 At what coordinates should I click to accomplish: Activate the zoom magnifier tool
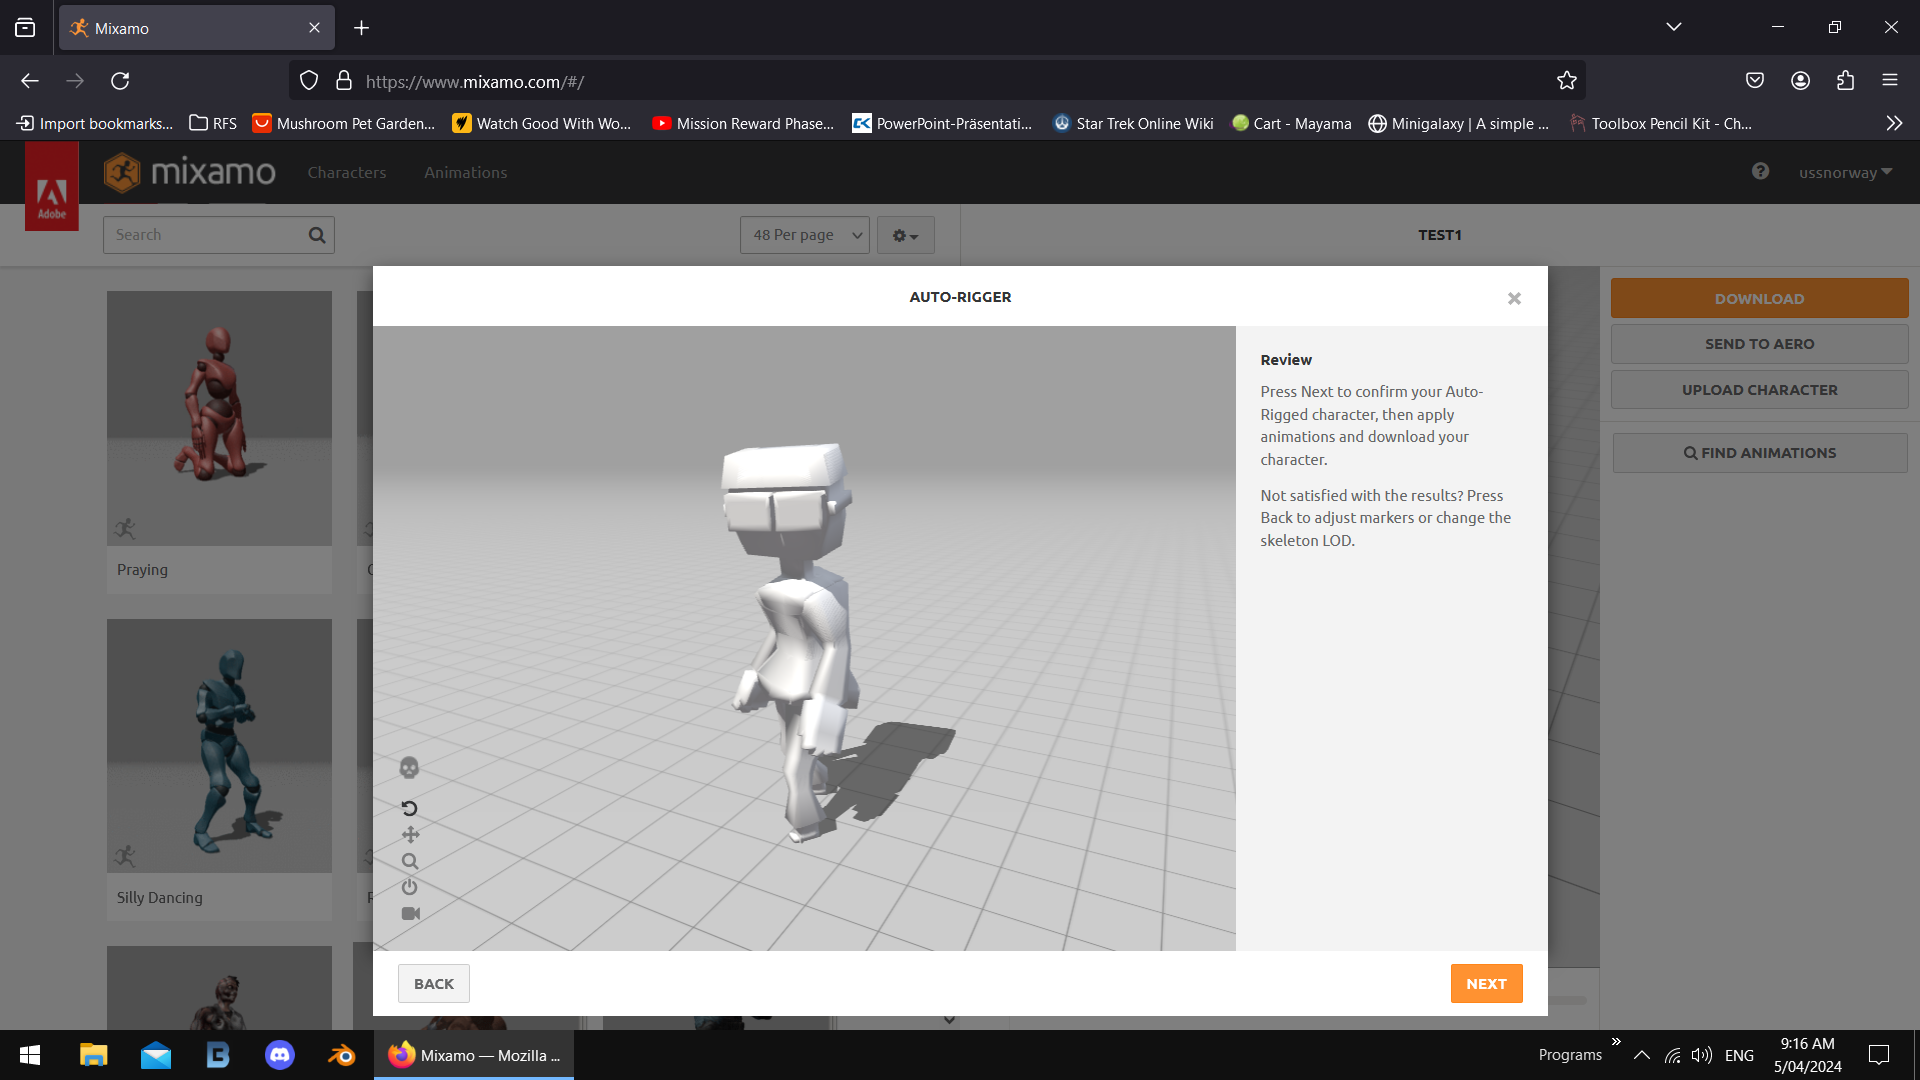coord(409,861)
